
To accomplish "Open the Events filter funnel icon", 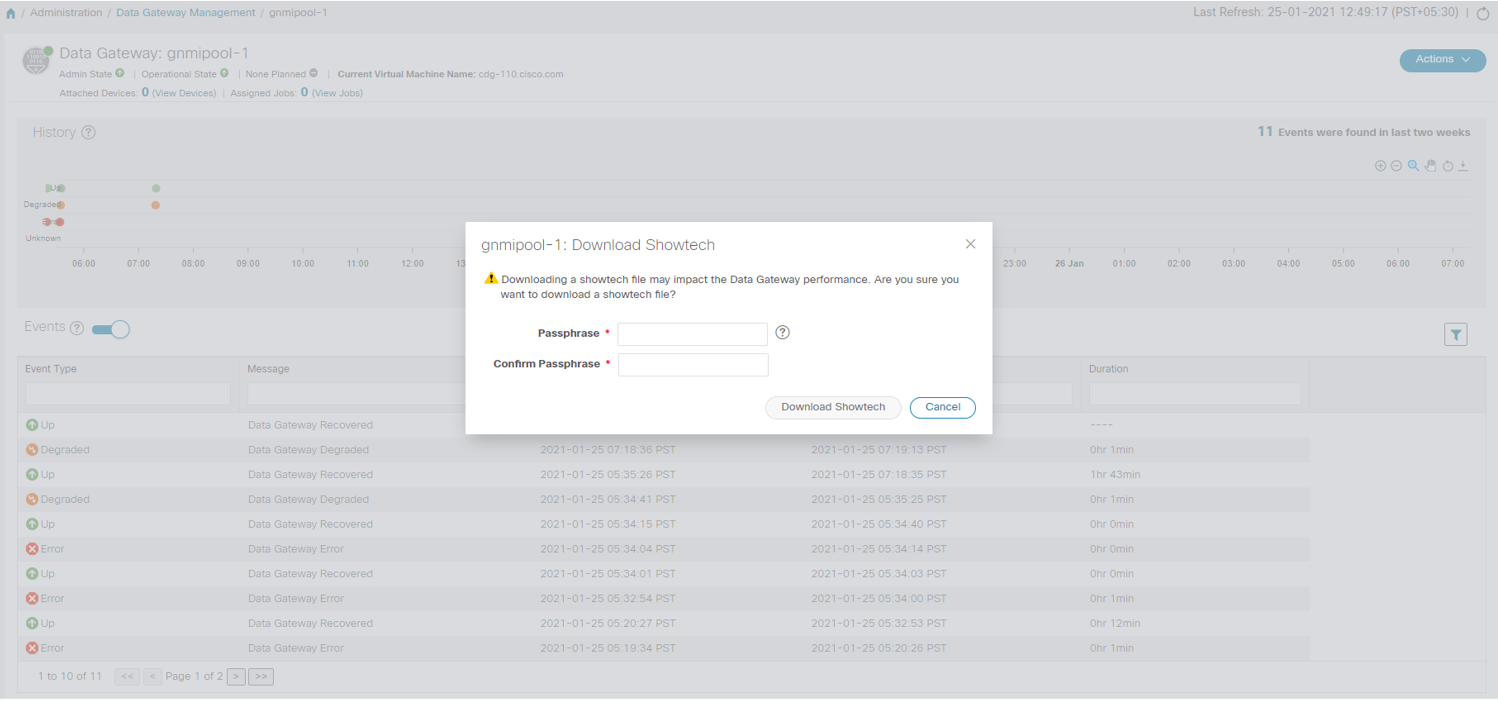I will (x=1455, y=335).
